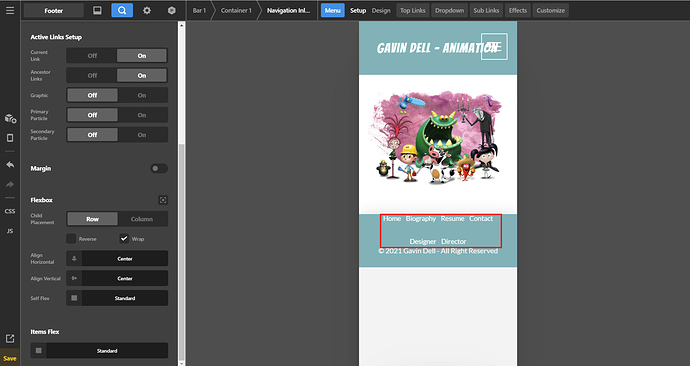
Task: Click Home link in footer preview
Action: coord(392,219)
